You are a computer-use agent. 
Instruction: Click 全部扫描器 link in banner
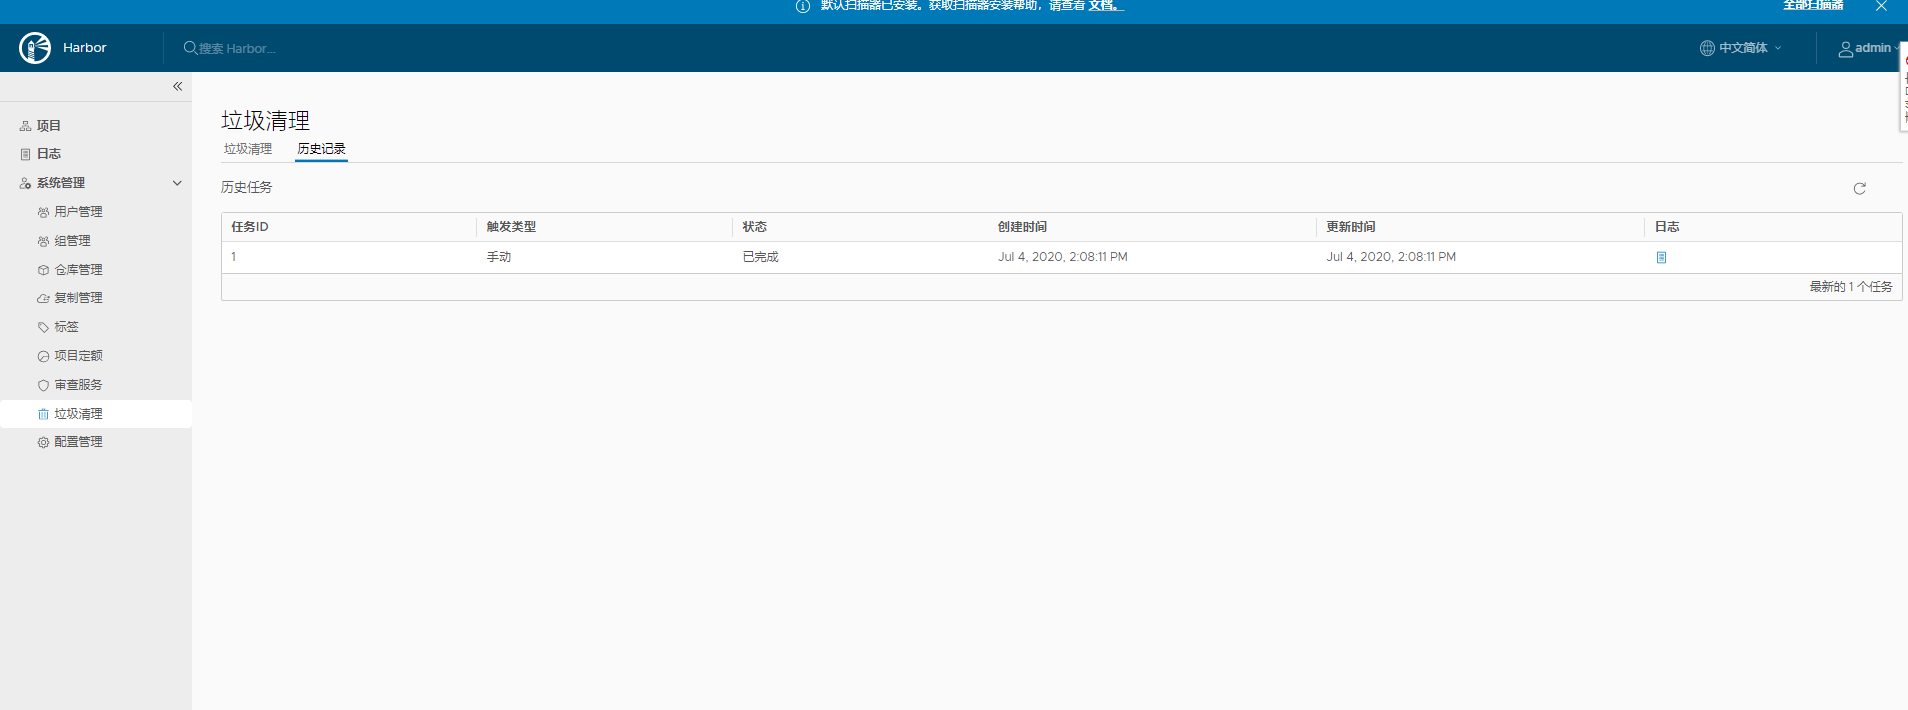(1813, 5)
